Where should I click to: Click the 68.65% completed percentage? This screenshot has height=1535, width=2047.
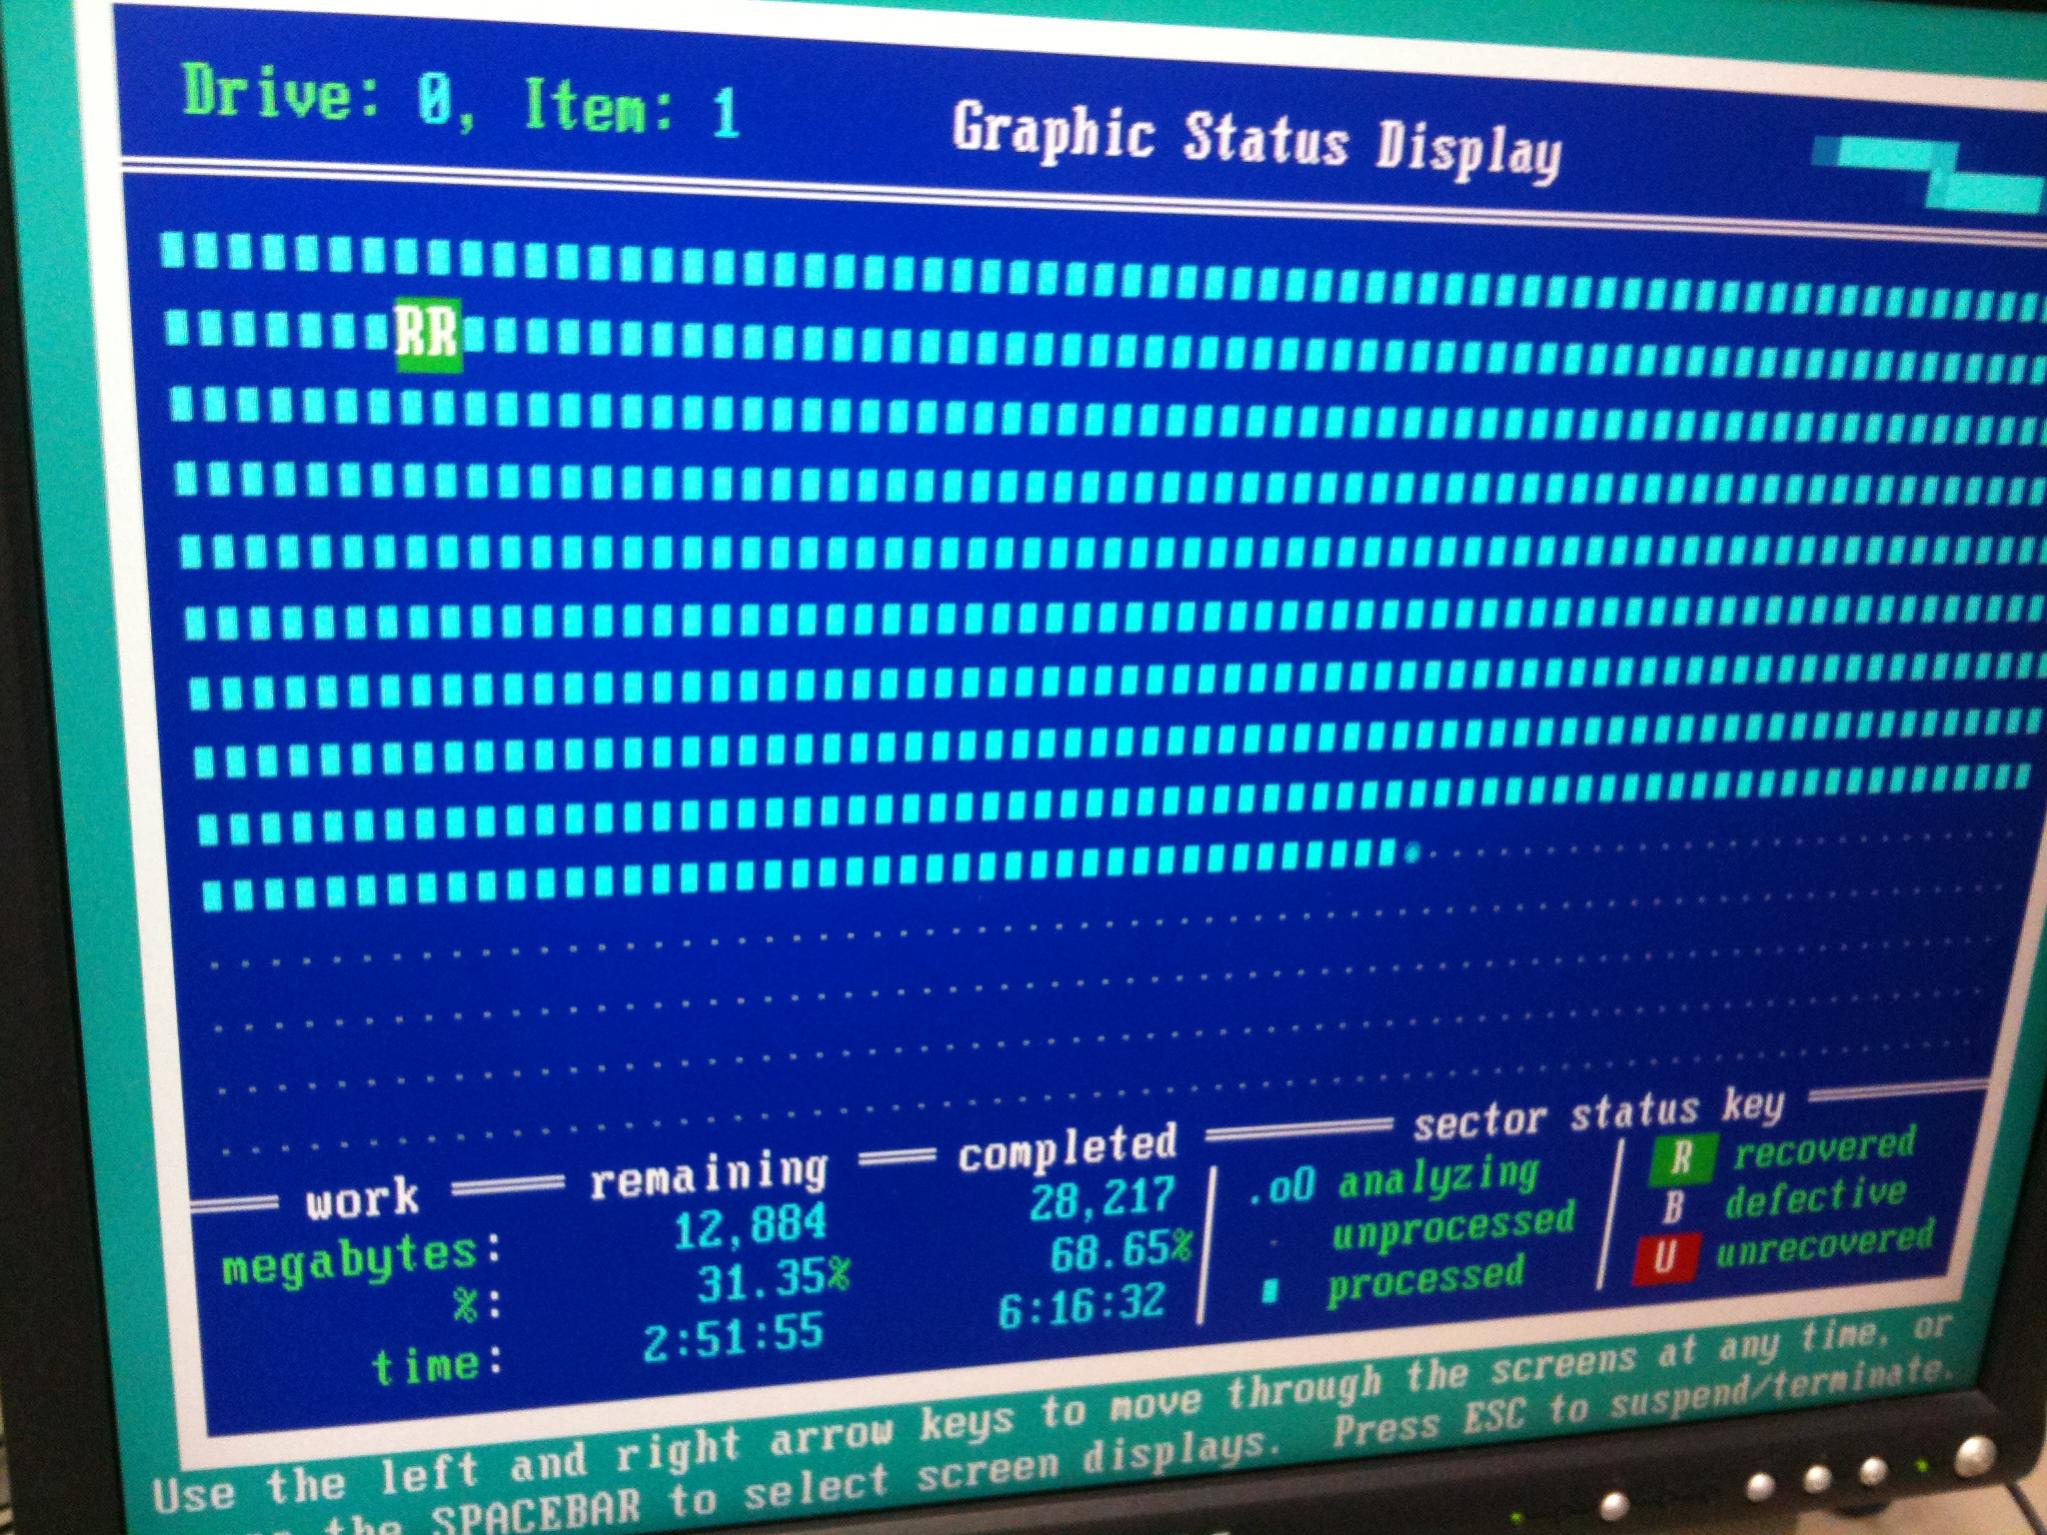(1120, 1251)
